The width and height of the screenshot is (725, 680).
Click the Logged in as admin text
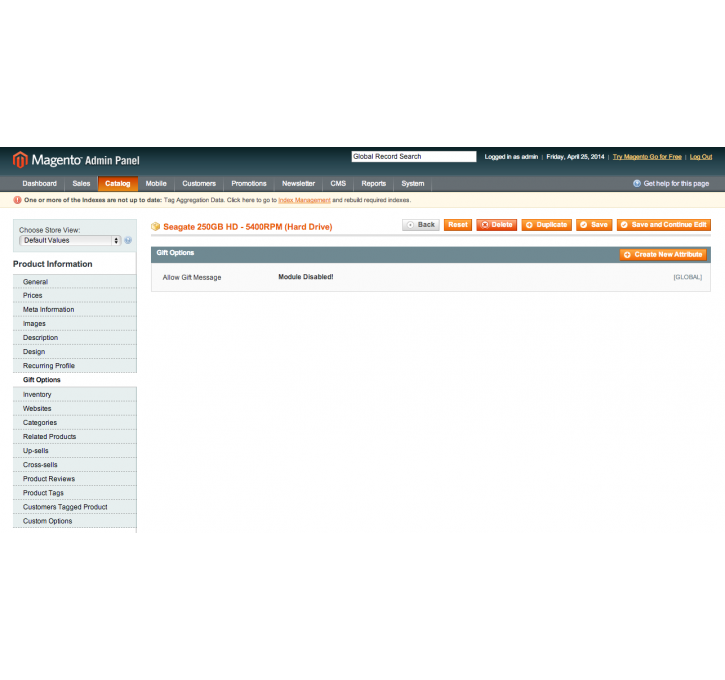(x=511, y=157)
